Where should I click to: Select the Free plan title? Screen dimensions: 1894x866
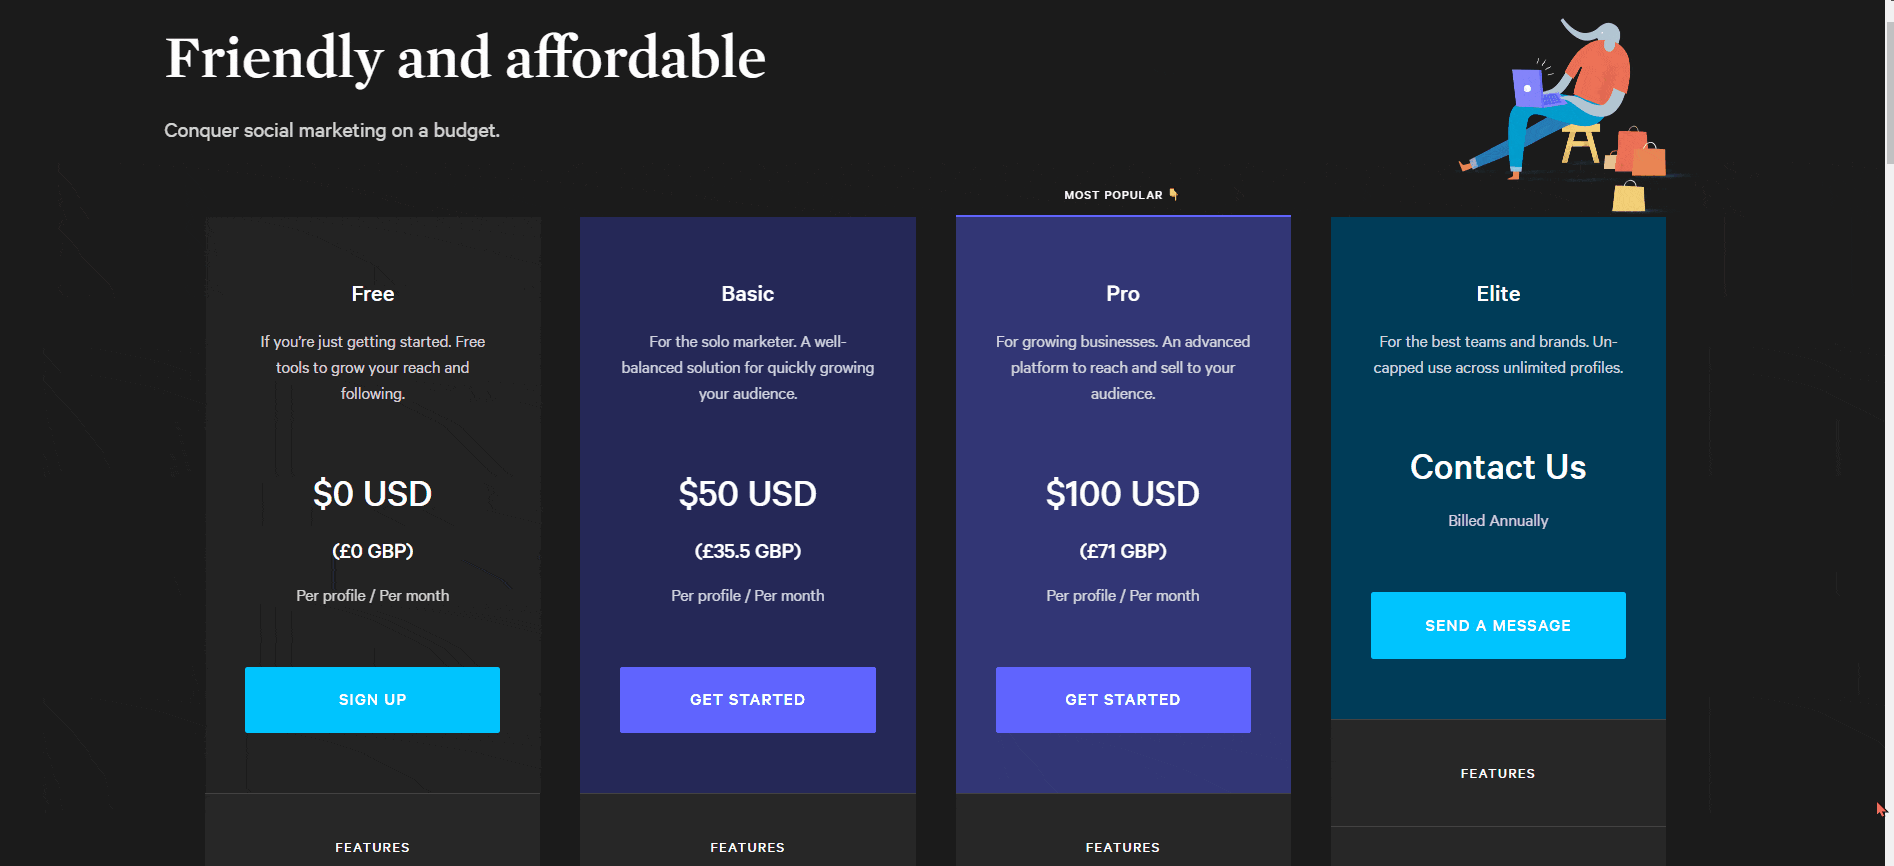click(x=373, y=294)
